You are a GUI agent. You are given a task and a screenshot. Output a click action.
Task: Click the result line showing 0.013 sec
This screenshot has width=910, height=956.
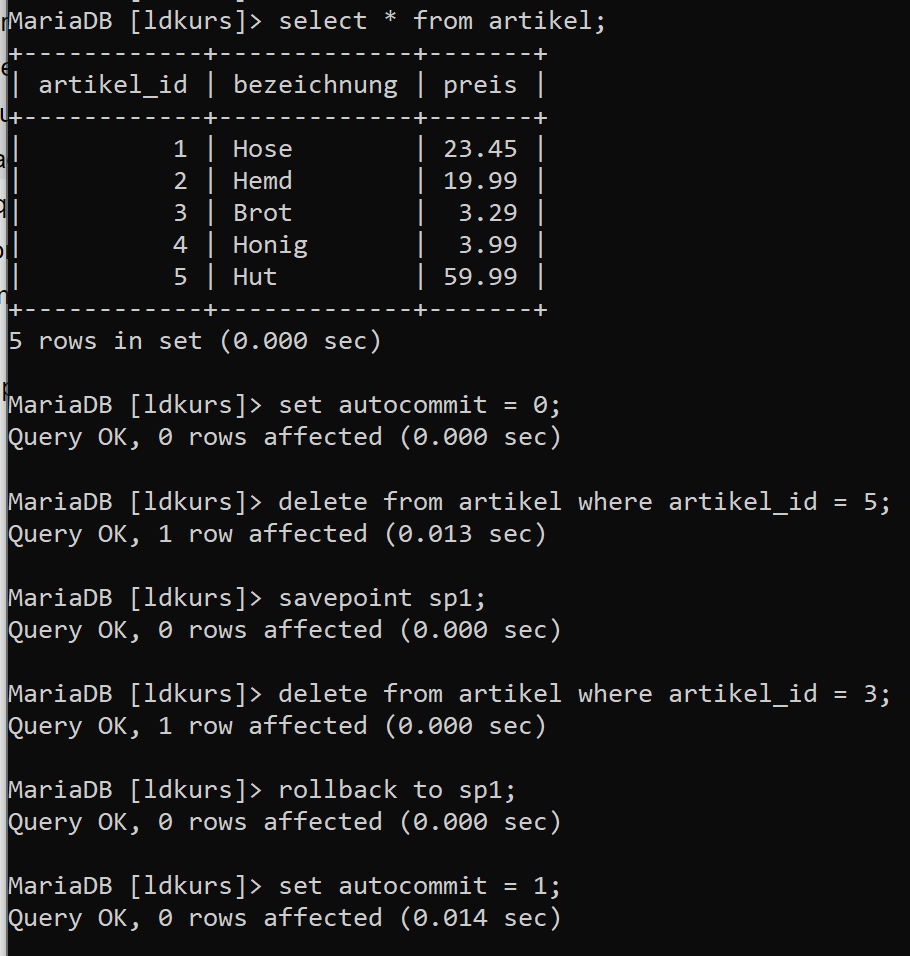(277, 534)
